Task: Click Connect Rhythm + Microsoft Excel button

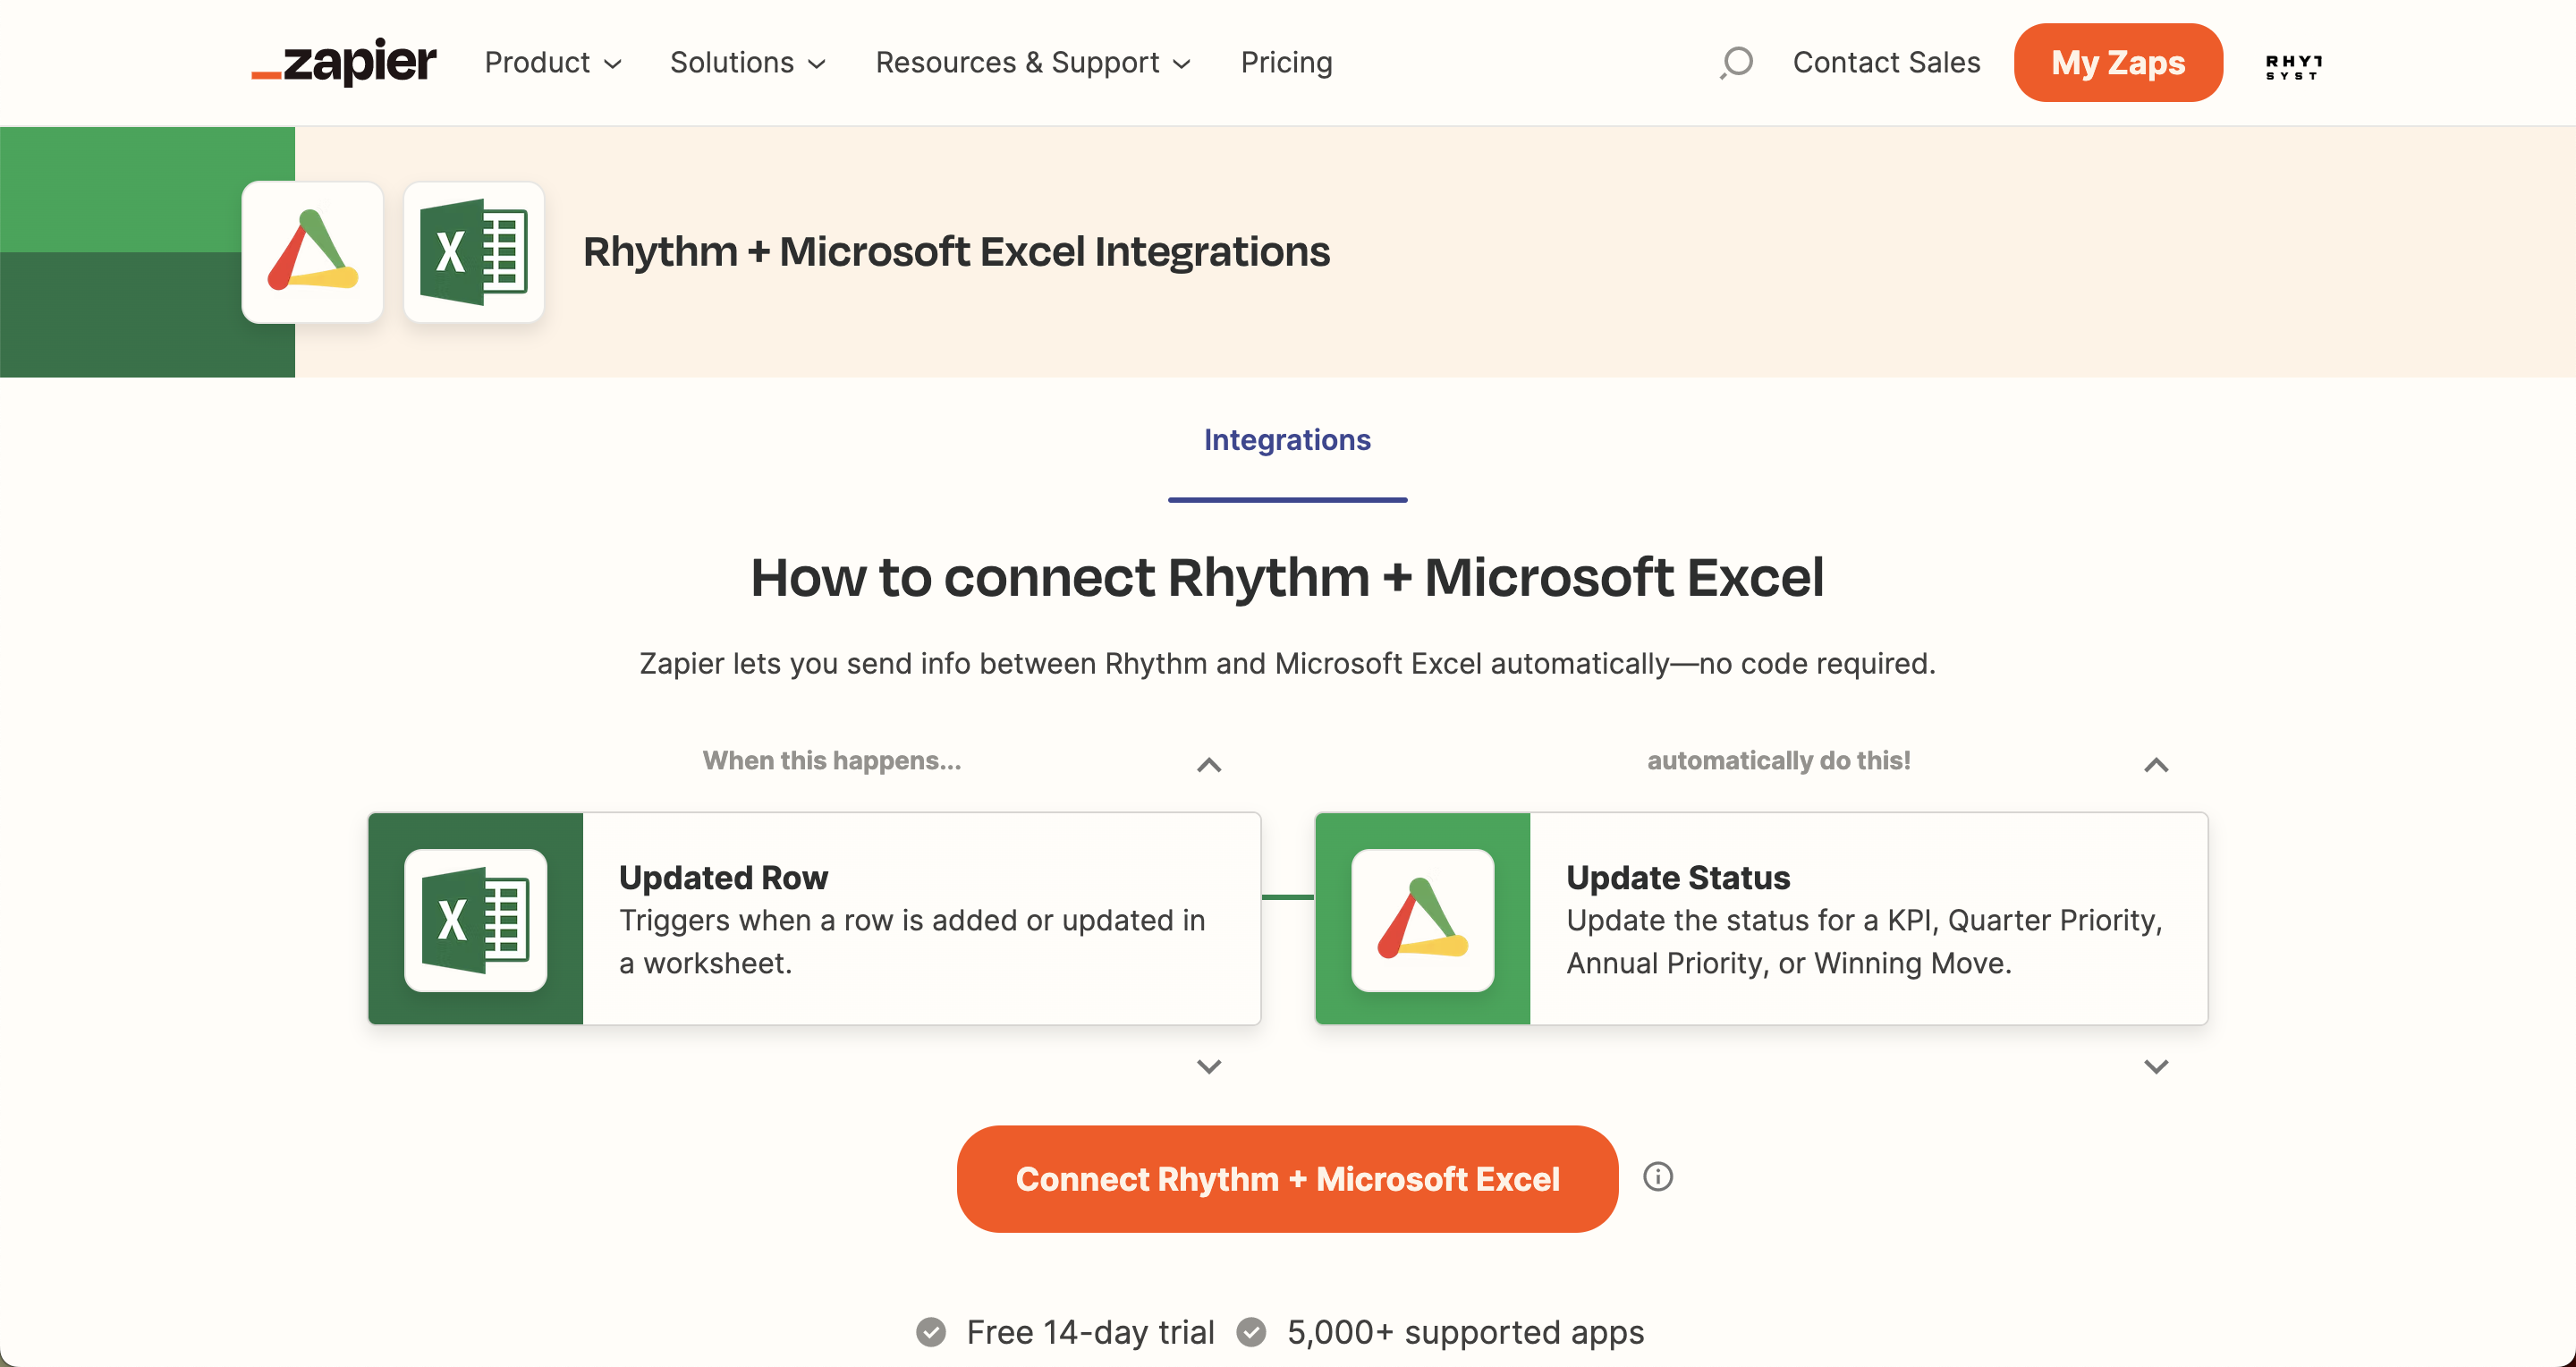Action: click(1287, 1179)
